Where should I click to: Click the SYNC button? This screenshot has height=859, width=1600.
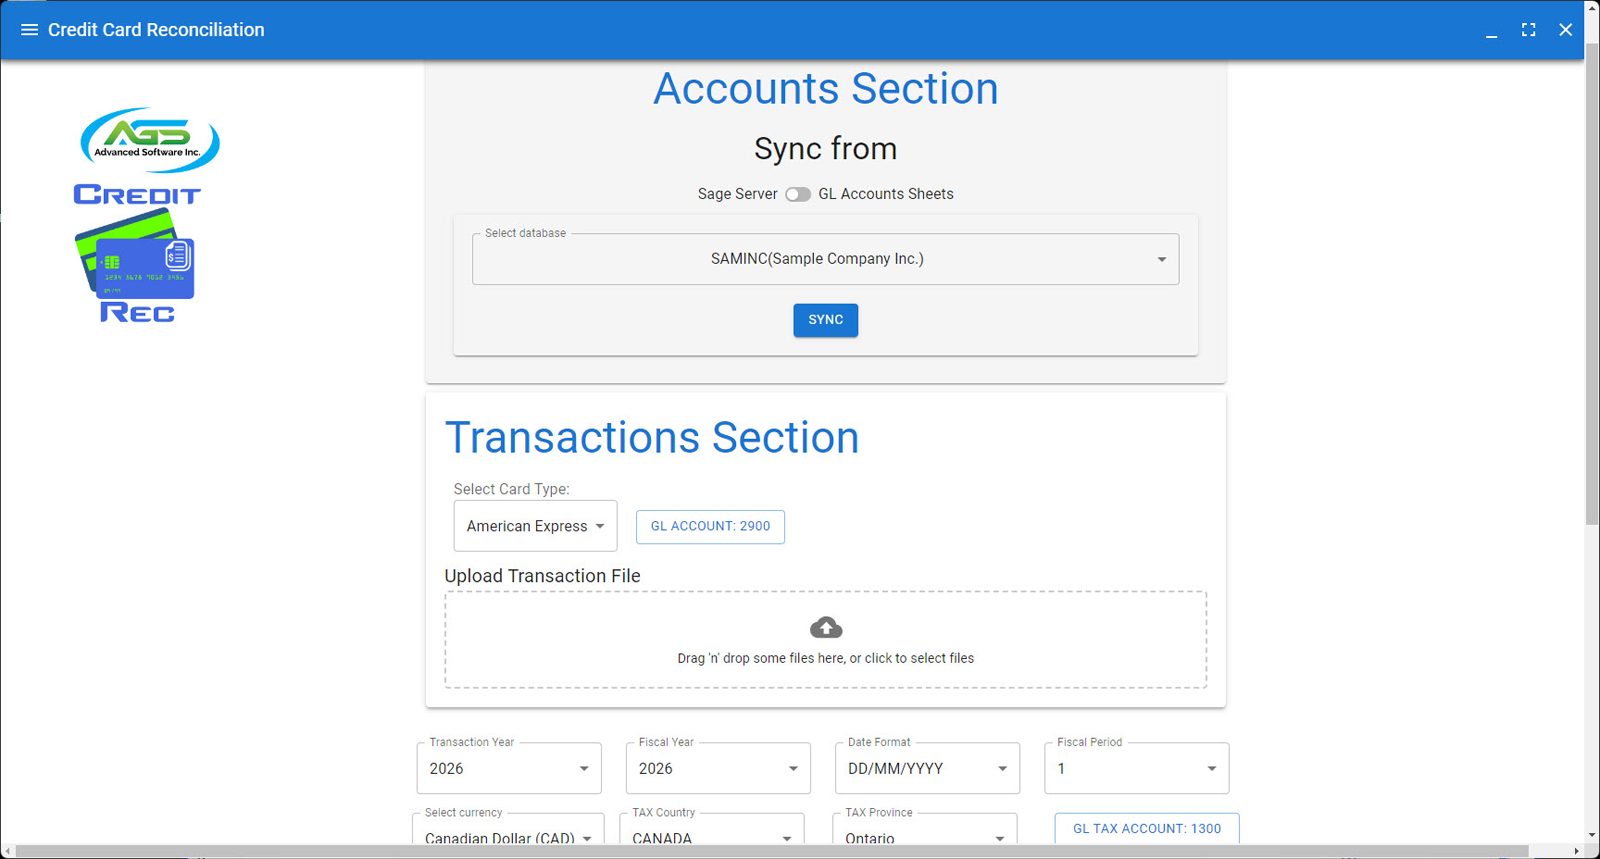[826, 320]
